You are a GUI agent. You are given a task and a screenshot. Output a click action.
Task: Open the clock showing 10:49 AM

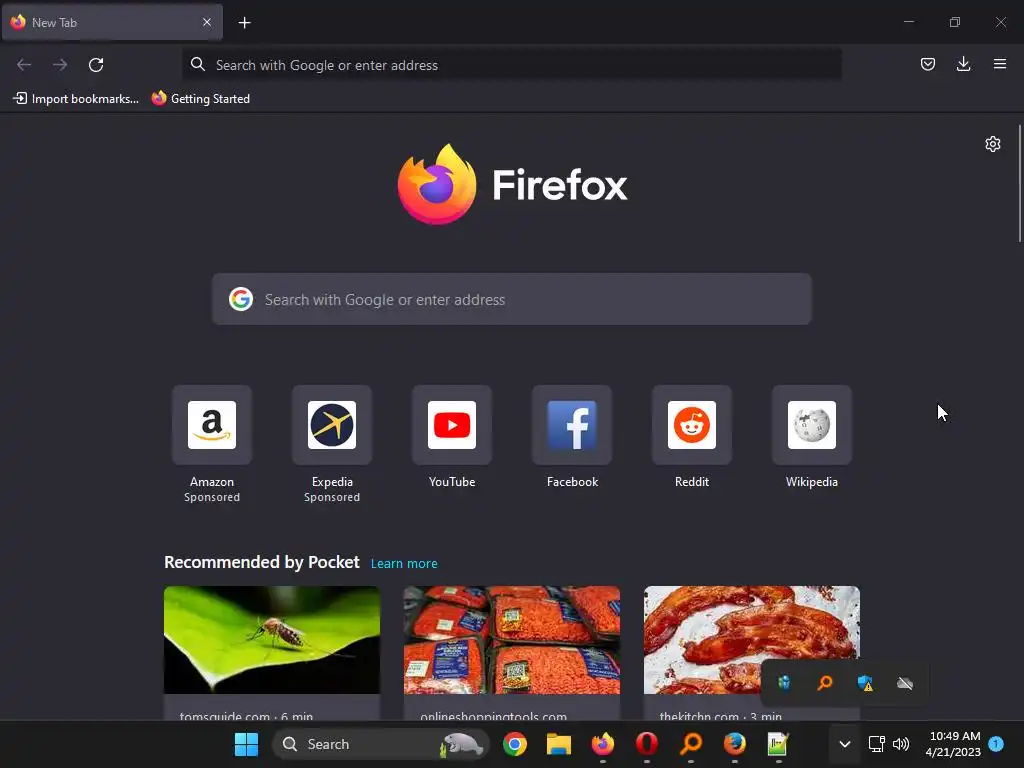pos(953,744)
